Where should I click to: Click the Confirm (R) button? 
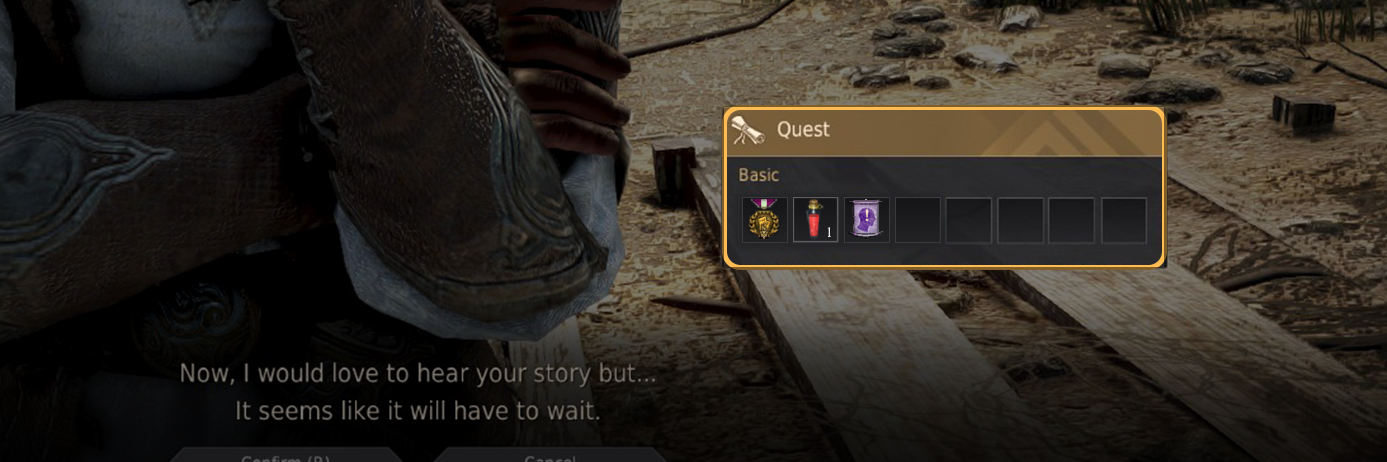click(285, 456)
